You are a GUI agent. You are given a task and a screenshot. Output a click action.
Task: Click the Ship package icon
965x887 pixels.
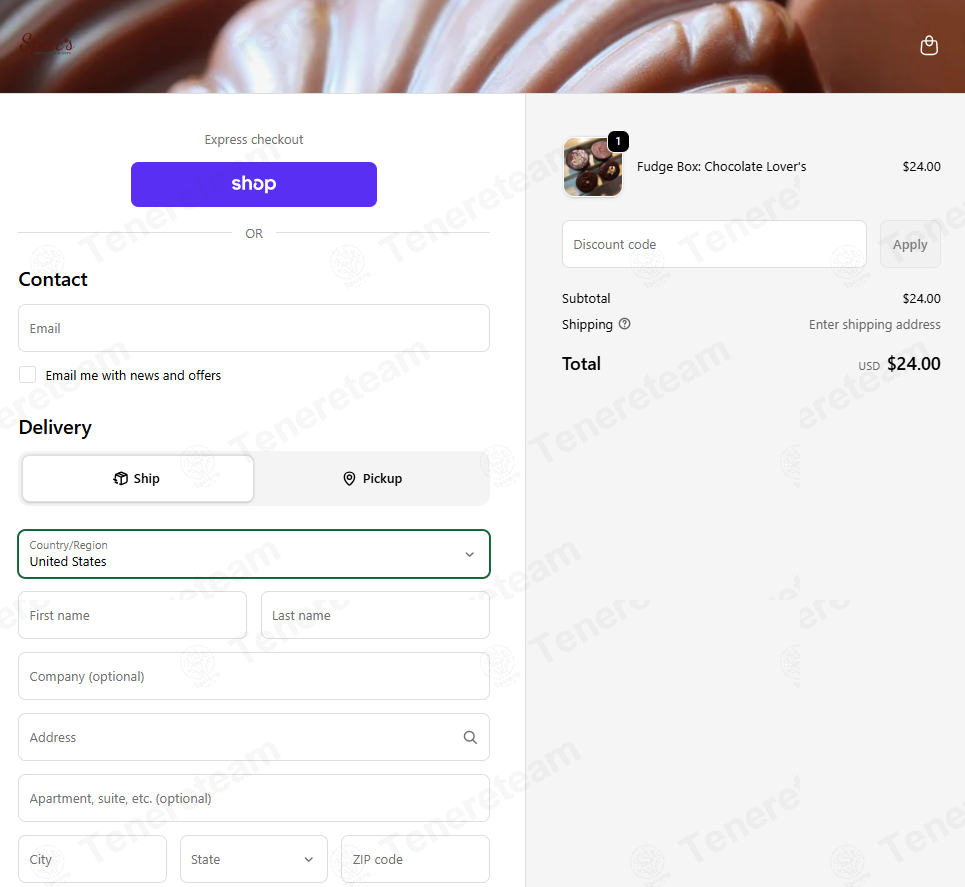click(121, 478)
